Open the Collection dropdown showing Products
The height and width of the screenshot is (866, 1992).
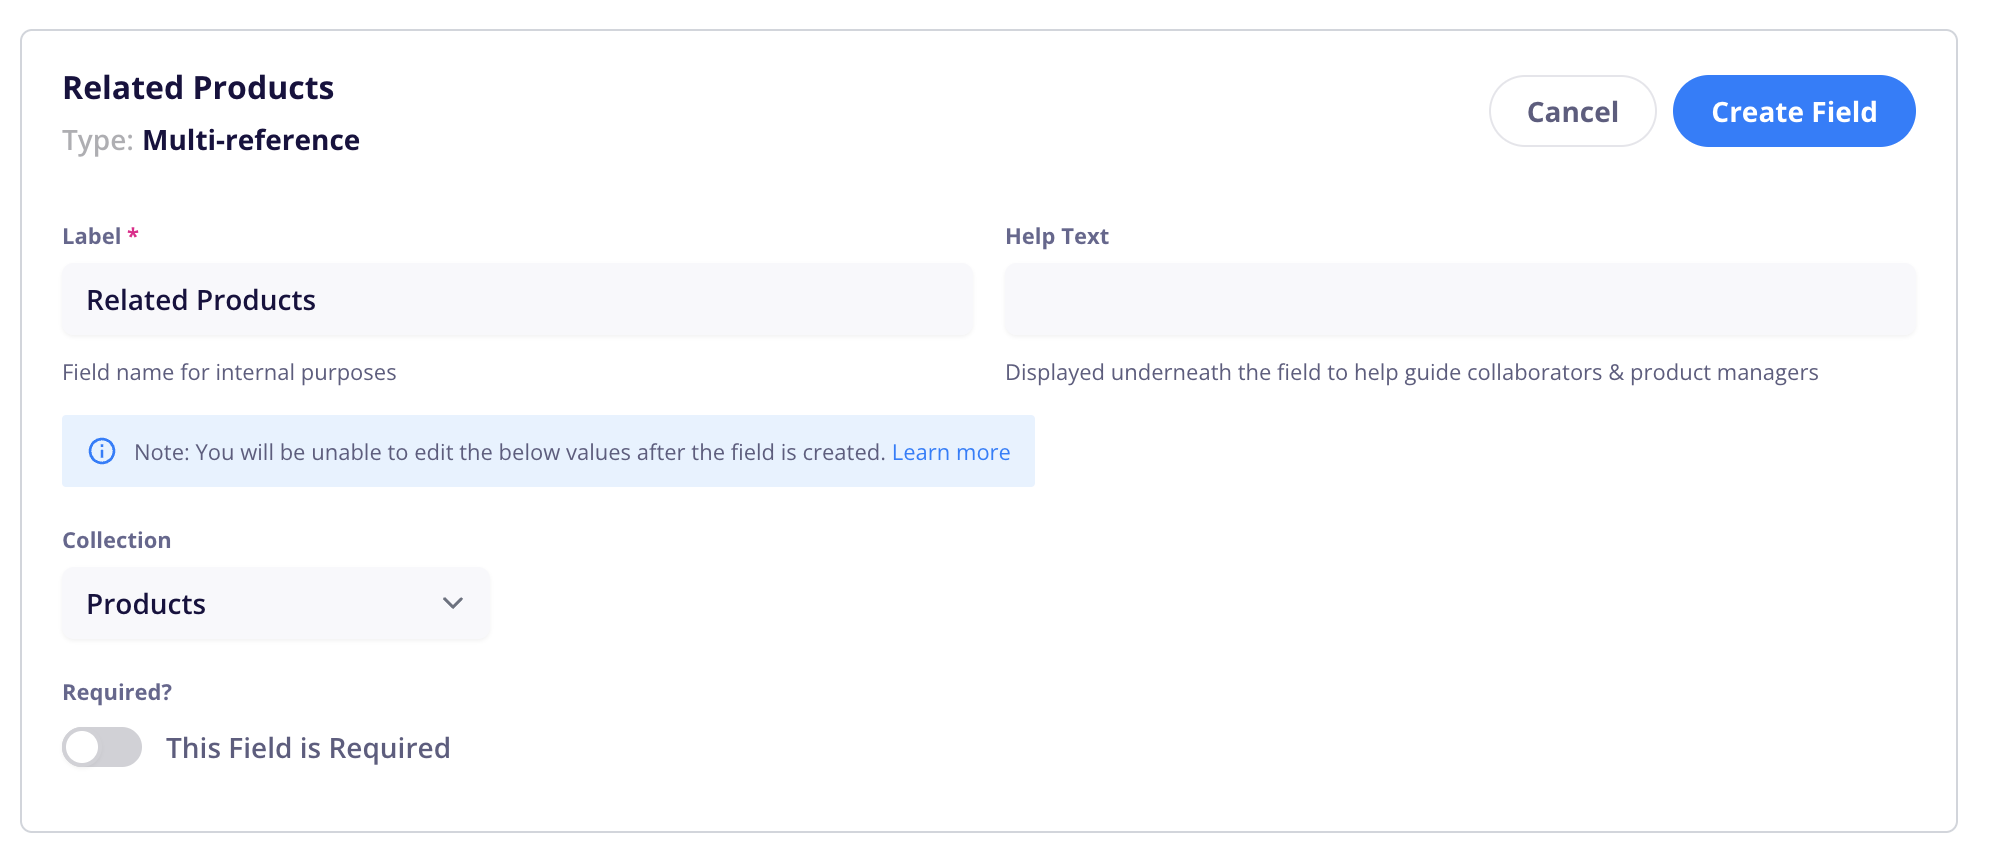coord(275,604)
